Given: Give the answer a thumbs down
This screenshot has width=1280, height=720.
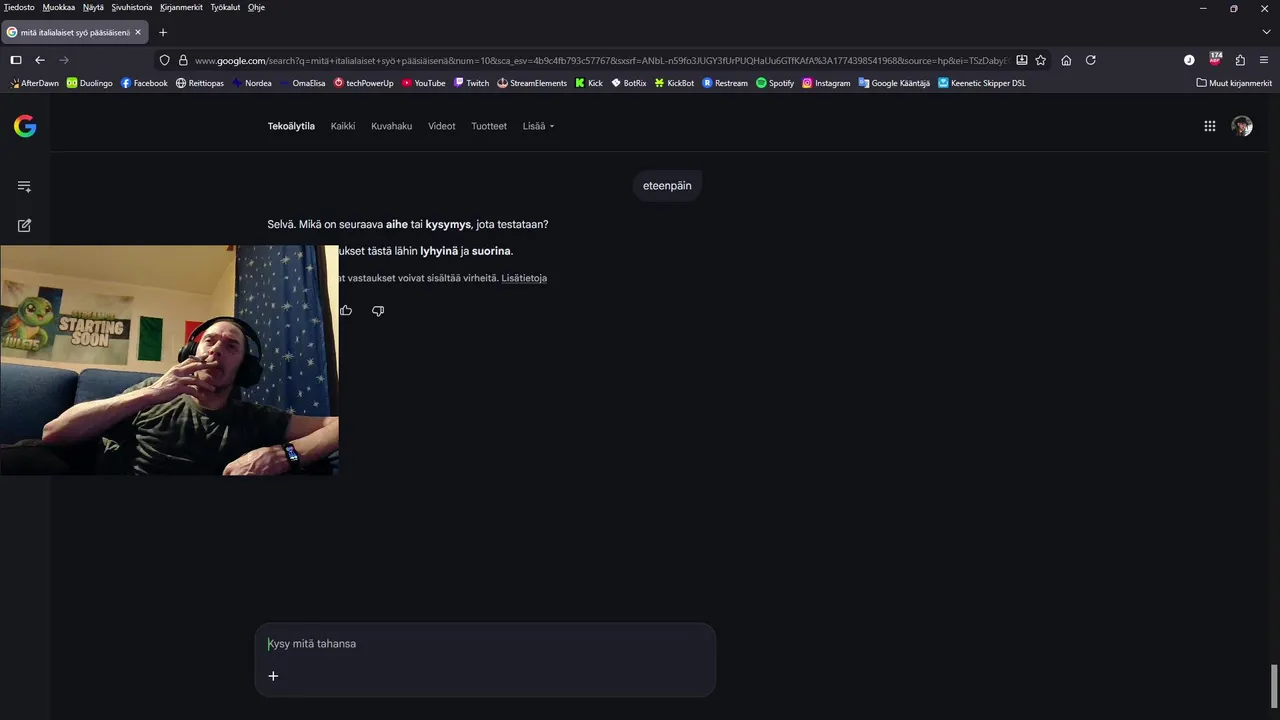Looking at the screenshot, I should point(378,311).
